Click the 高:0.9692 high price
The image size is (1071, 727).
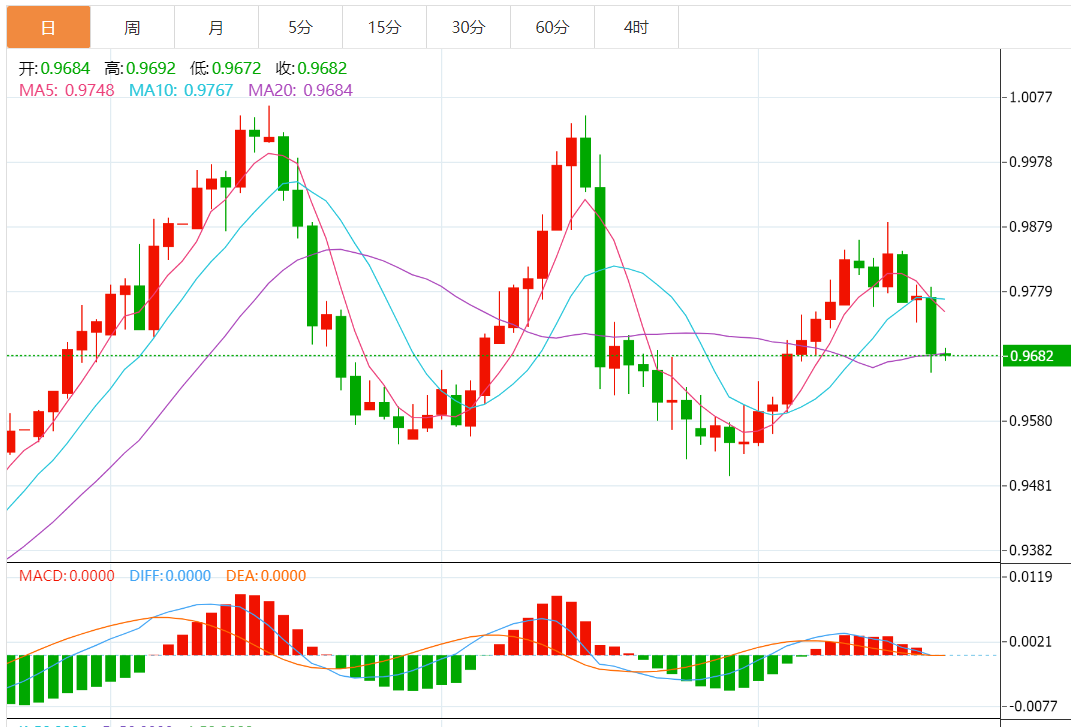click(x=140, y=68)
